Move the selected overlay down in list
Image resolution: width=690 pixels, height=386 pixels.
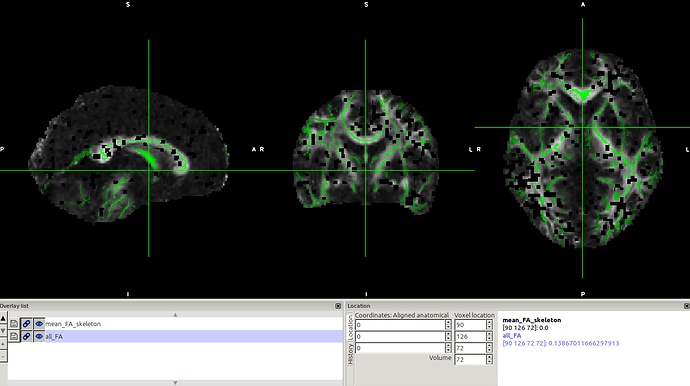3,331
